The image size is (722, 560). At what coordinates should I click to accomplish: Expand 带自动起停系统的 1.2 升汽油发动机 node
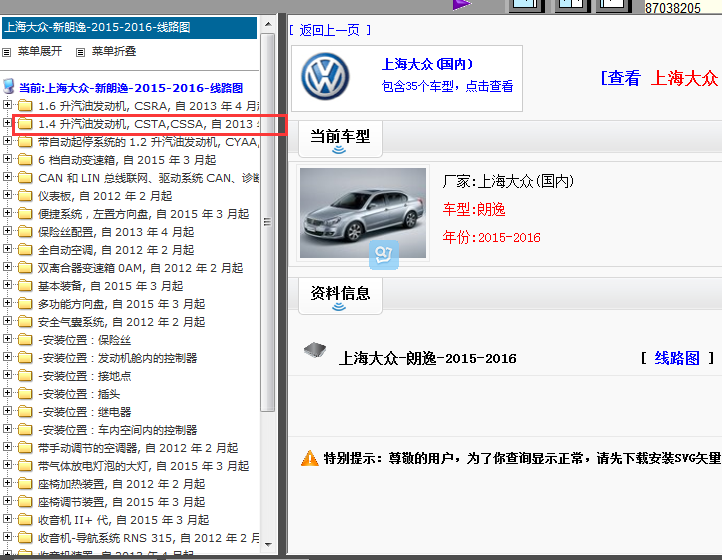pos(7,140)
